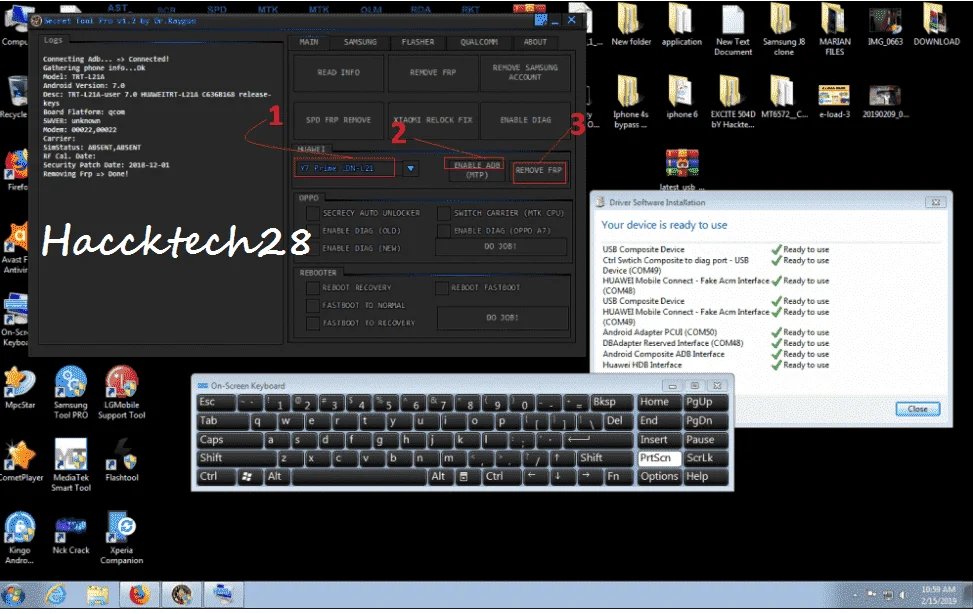This screenshot has height=614, width=973.
Task: Click Options key on On-Screen Keyboard
Action: (x=658, y=477)
